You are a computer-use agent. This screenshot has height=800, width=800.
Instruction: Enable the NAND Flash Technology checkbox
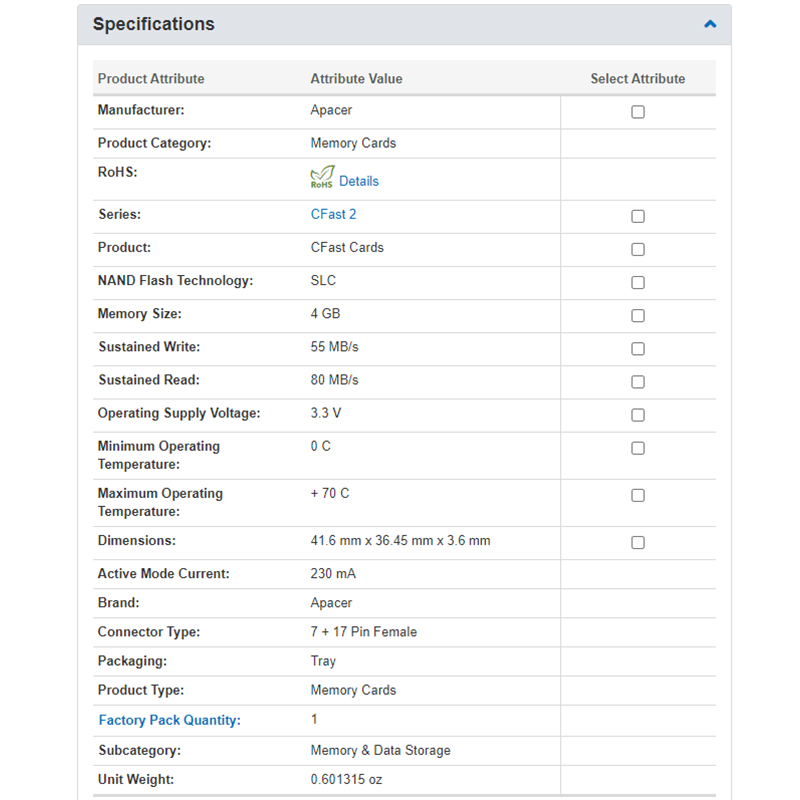pyautogui.click(x=638, y=283)
